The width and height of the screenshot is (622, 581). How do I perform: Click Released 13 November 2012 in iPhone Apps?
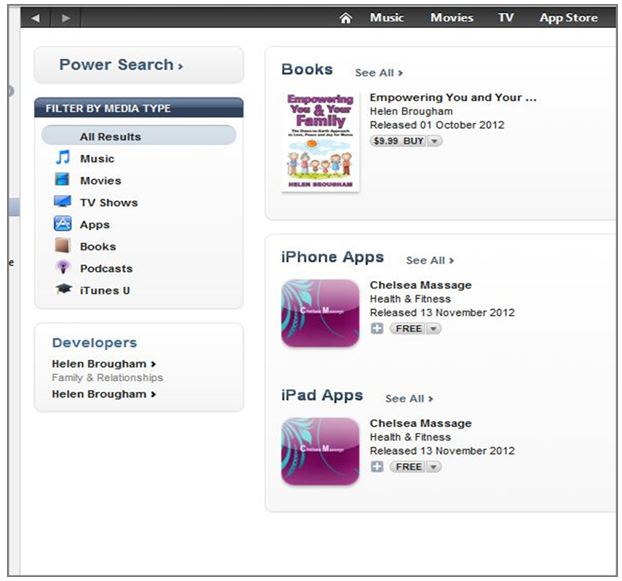[442, 313]
